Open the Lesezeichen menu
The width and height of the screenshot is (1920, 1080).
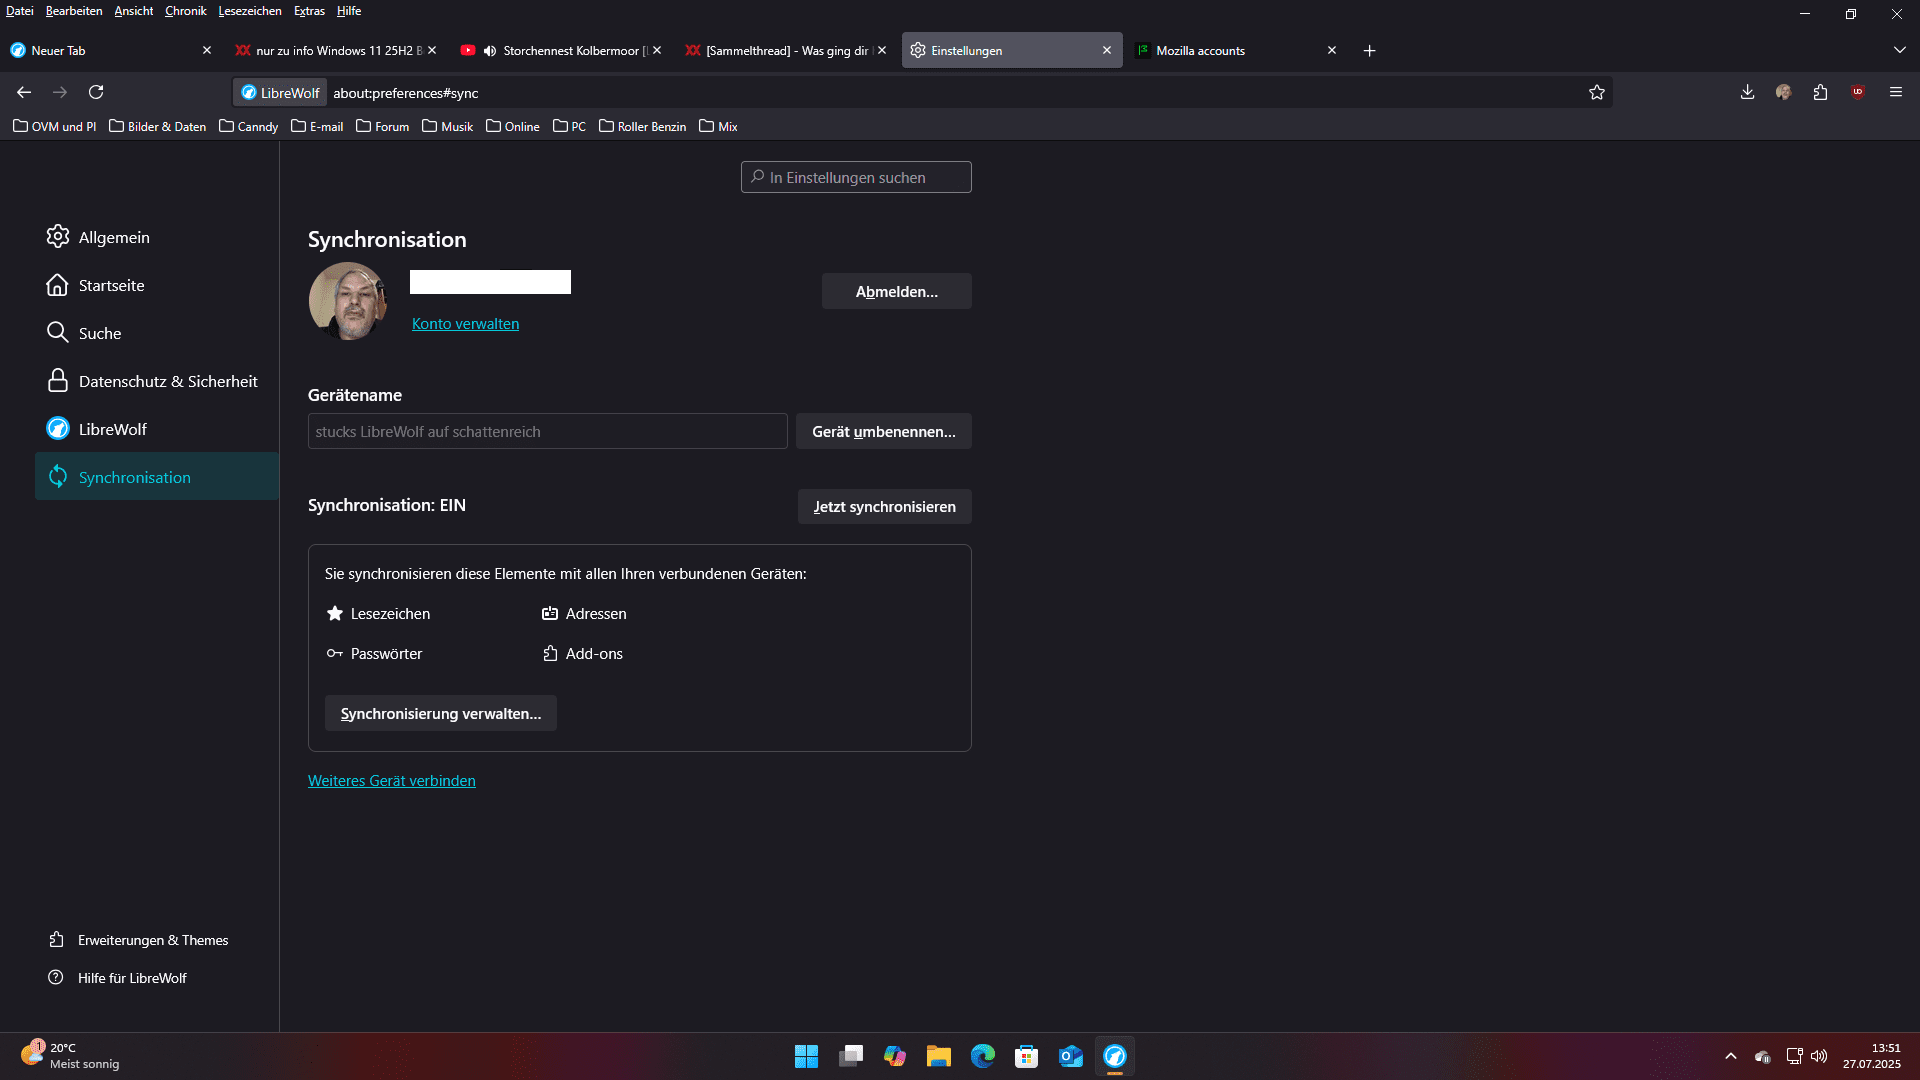250,11
